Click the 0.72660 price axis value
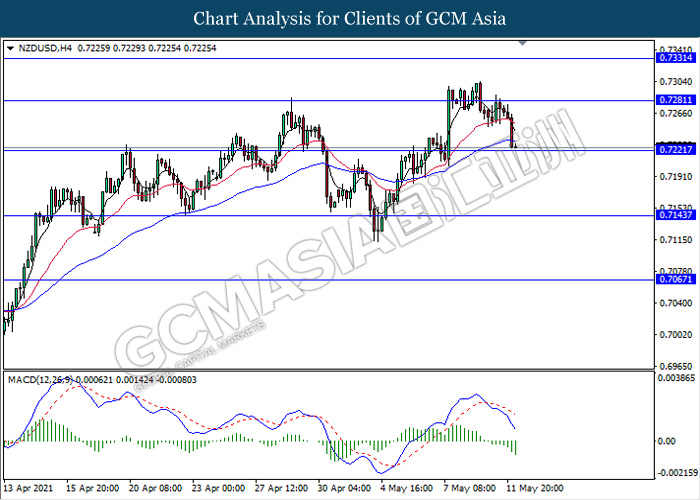The image size is (700, 500). pos(676,113)
